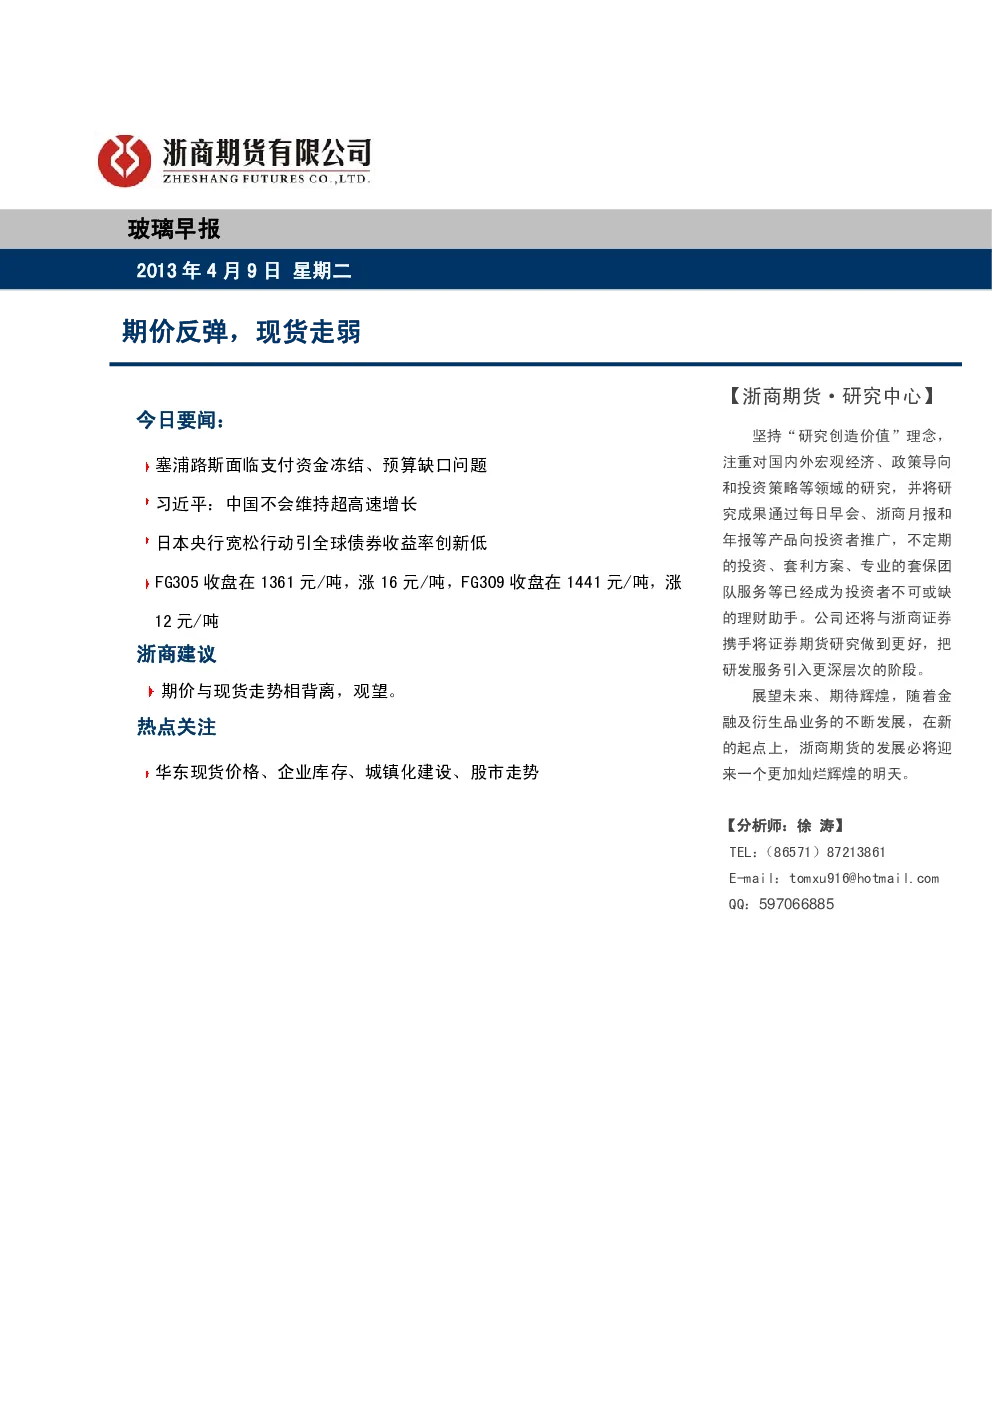Select headline 期价反弹，现货走弱
This screenshot has width=992, height=1403.
point(241,332)
